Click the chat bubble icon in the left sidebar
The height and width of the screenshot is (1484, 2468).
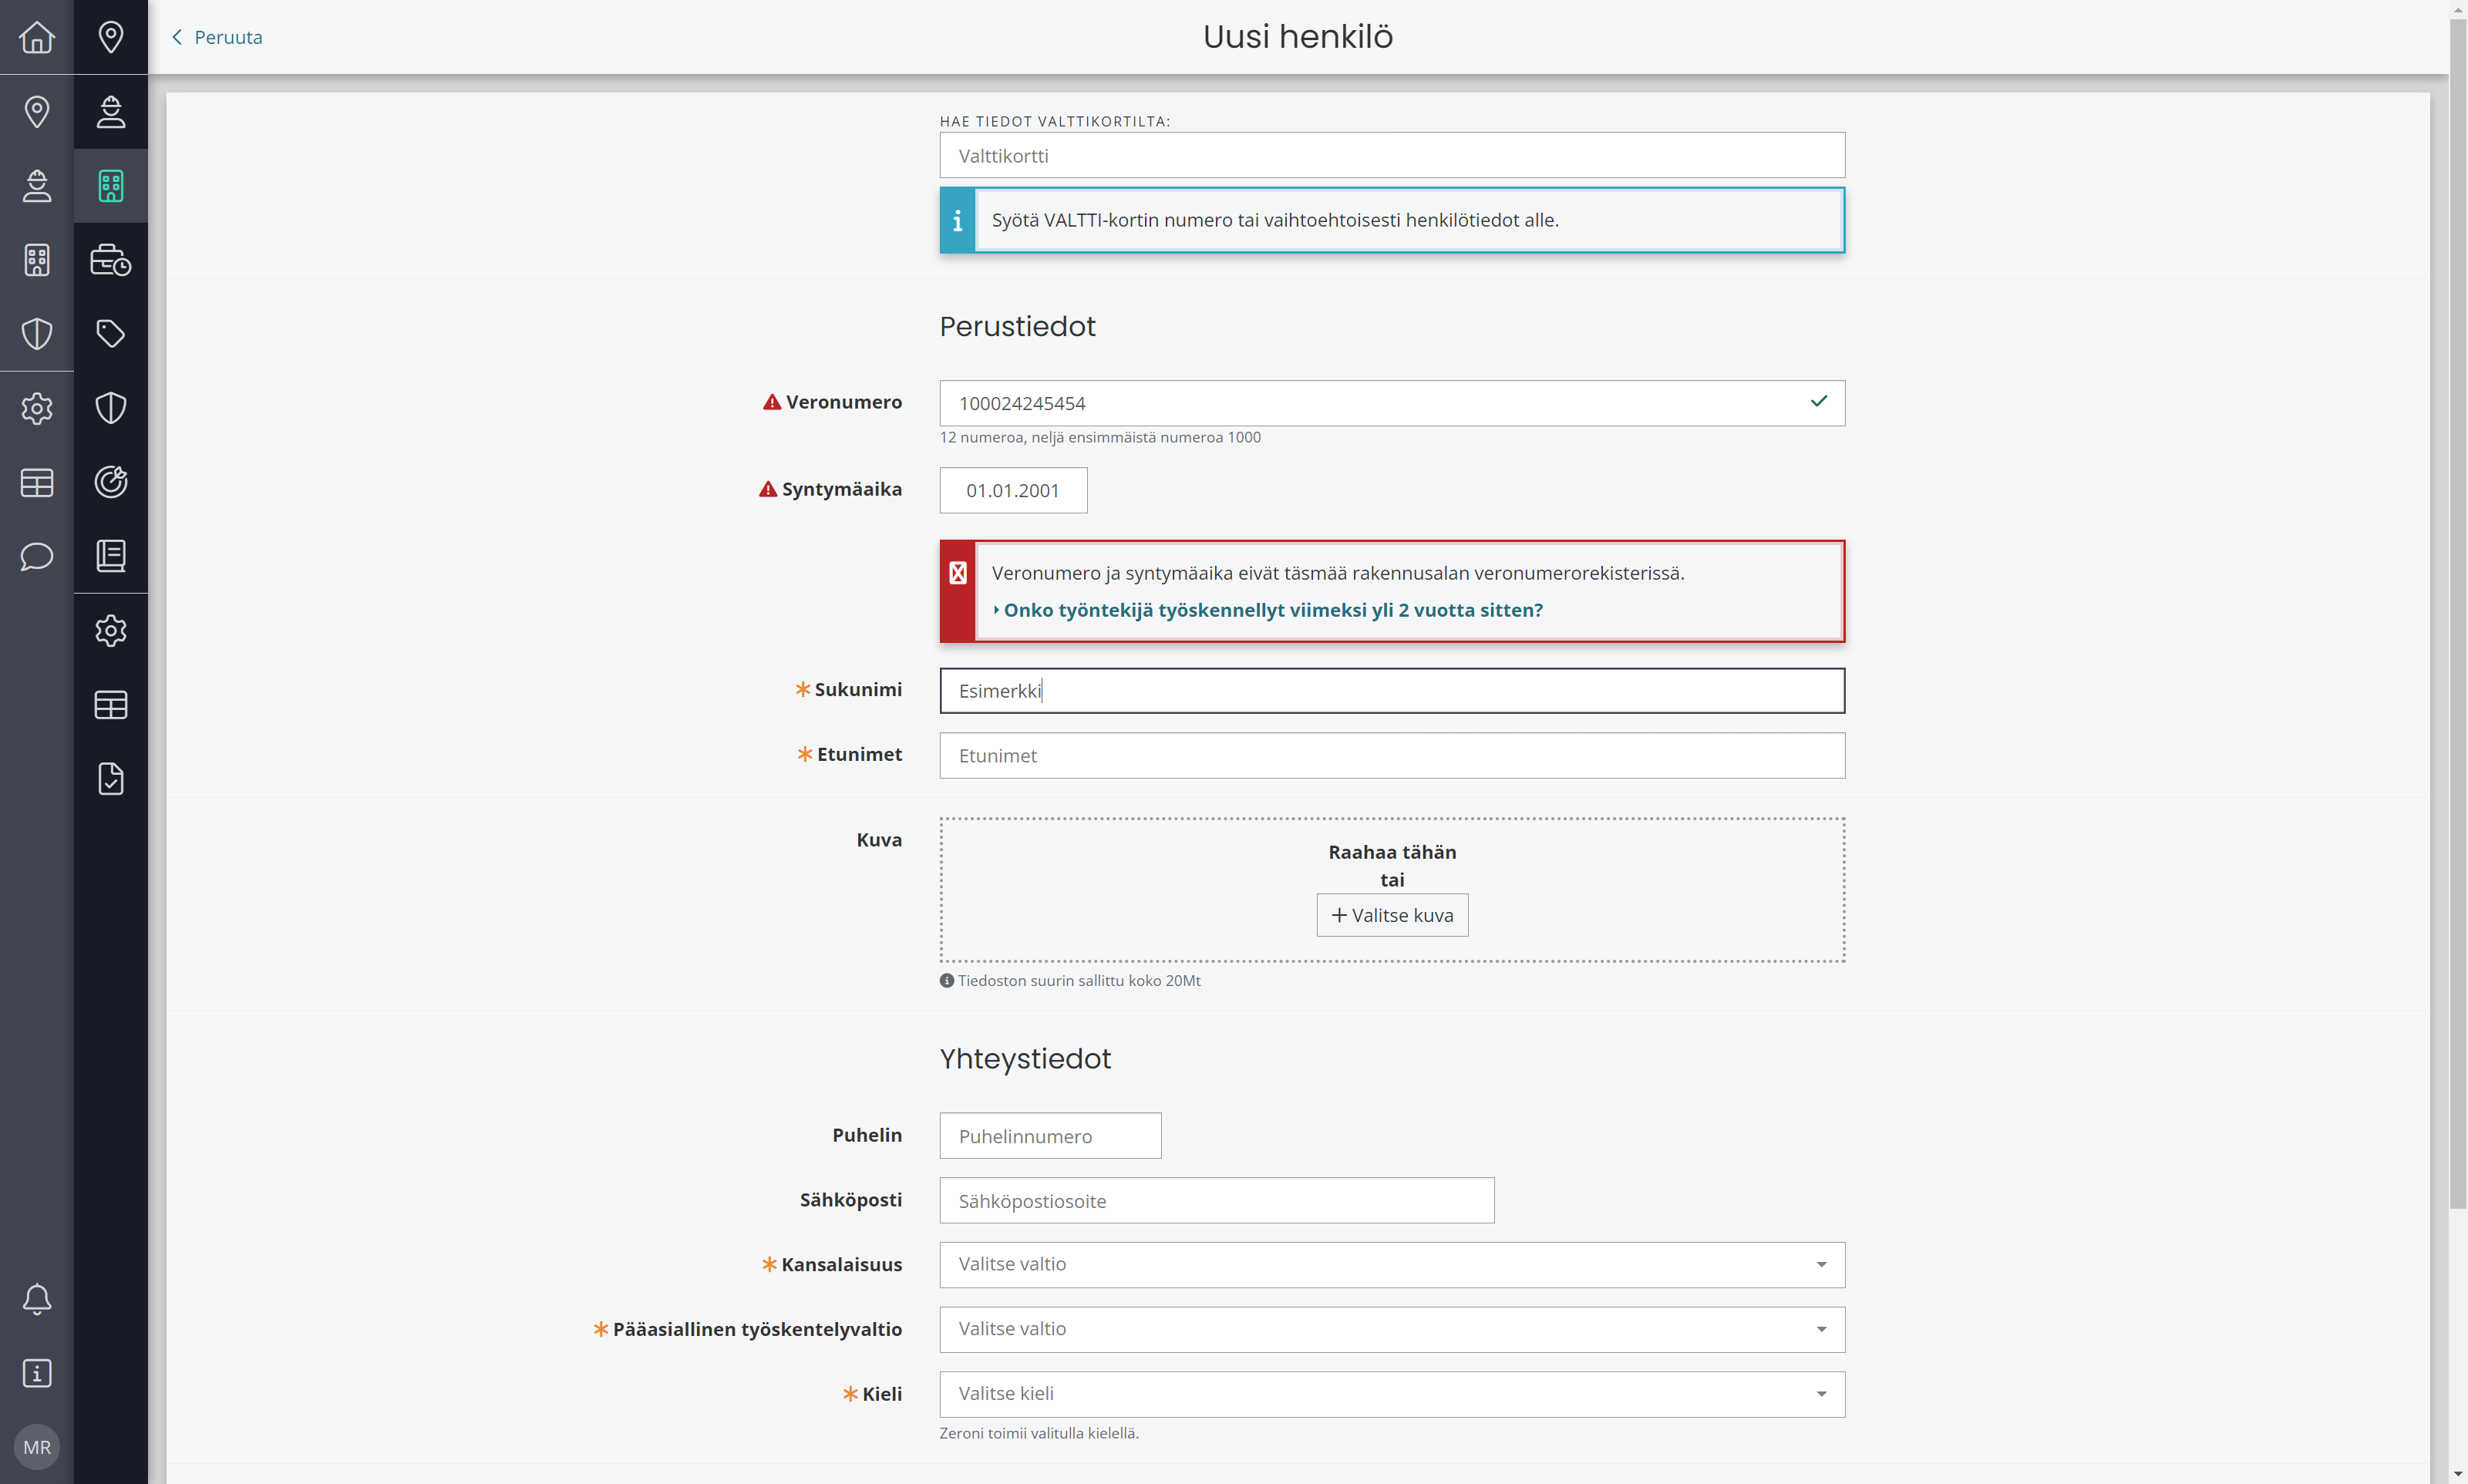click(37, 556)
